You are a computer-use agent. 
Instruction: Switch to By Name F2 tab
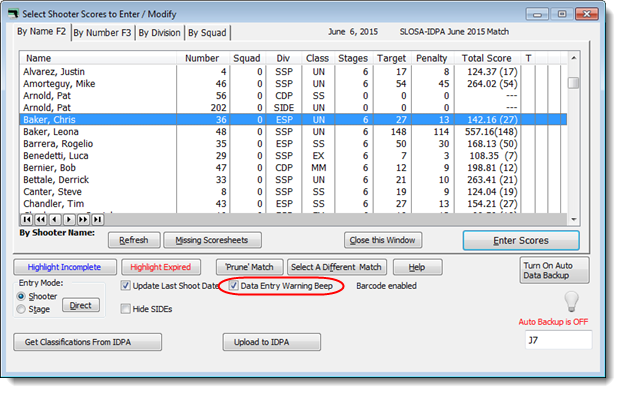pos(42,32)
